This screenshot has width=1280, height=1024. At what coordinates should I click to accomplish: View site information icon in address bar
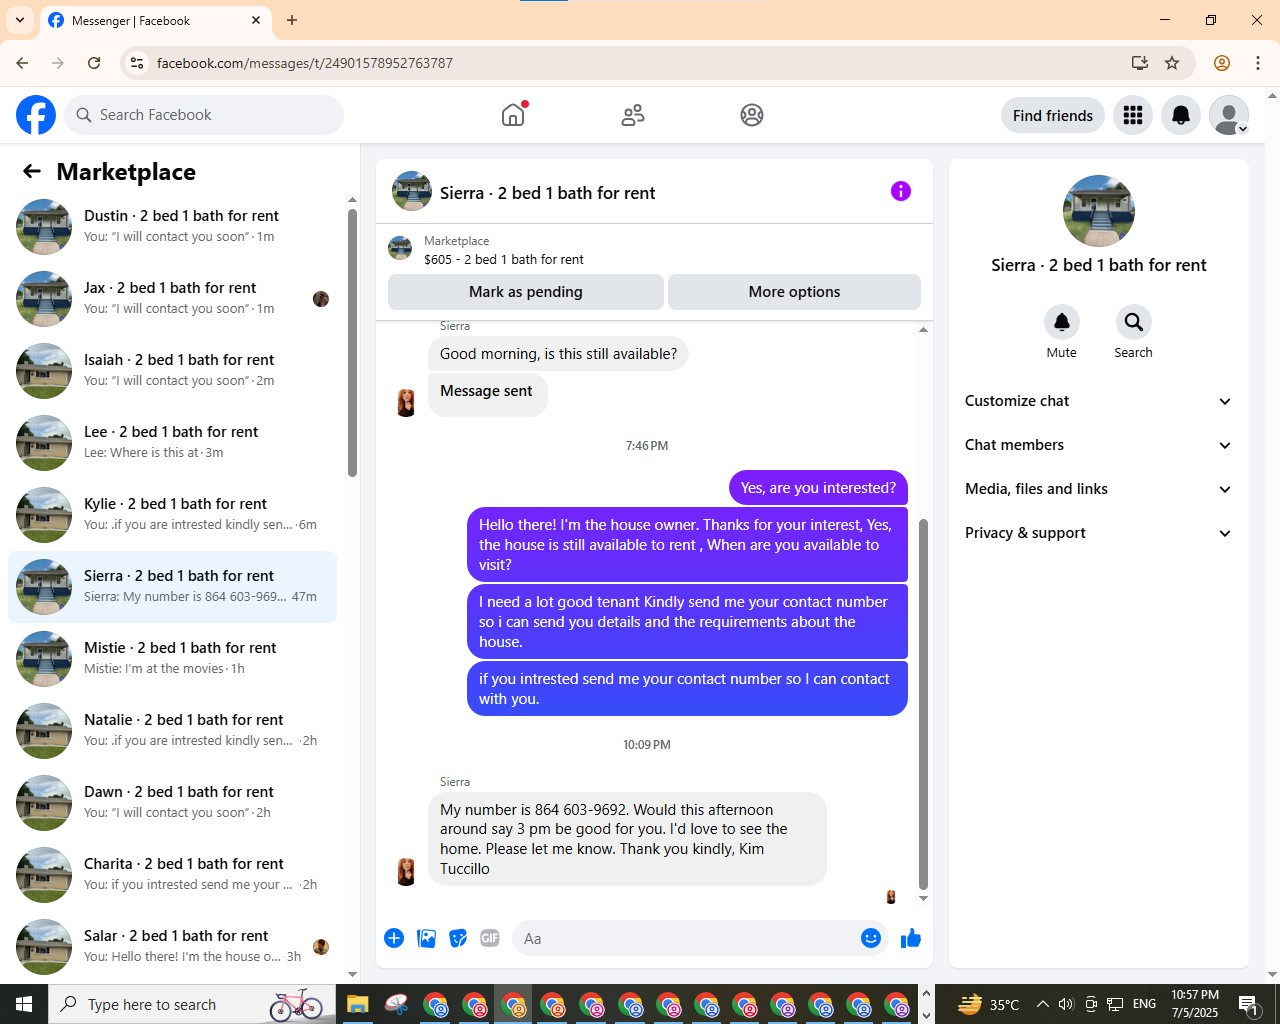click(x=137, y=63)
